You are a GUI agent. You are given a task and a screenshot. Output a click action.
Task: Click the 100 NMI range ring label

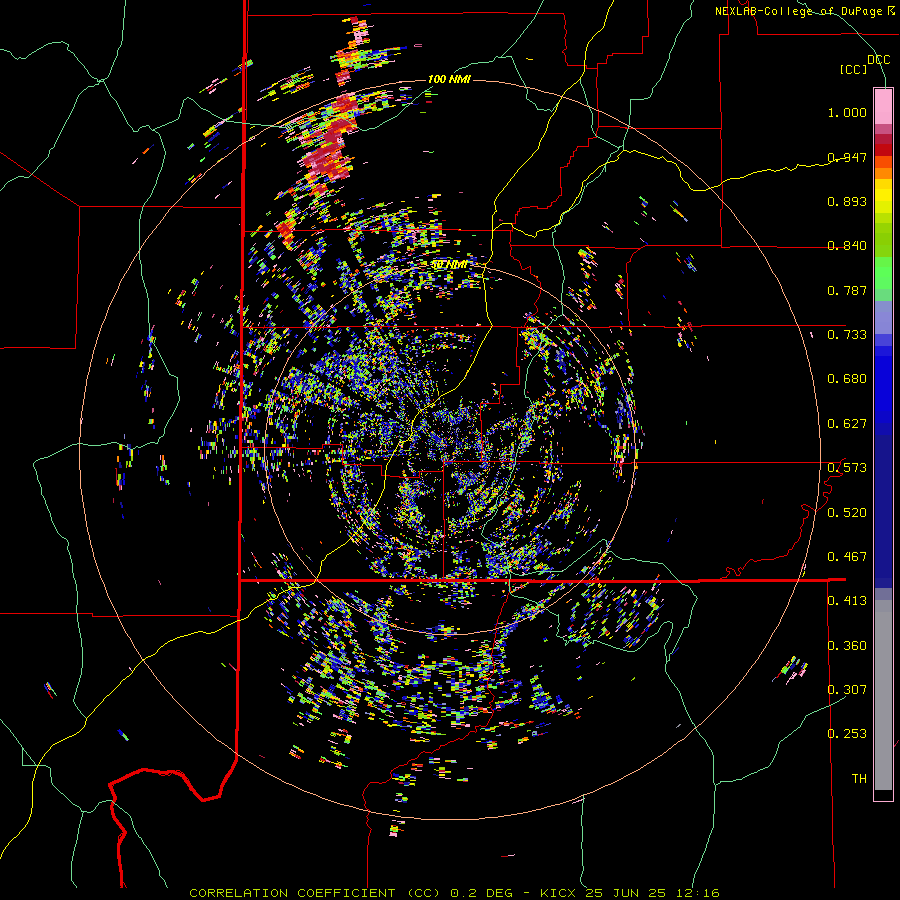(449, 79)
